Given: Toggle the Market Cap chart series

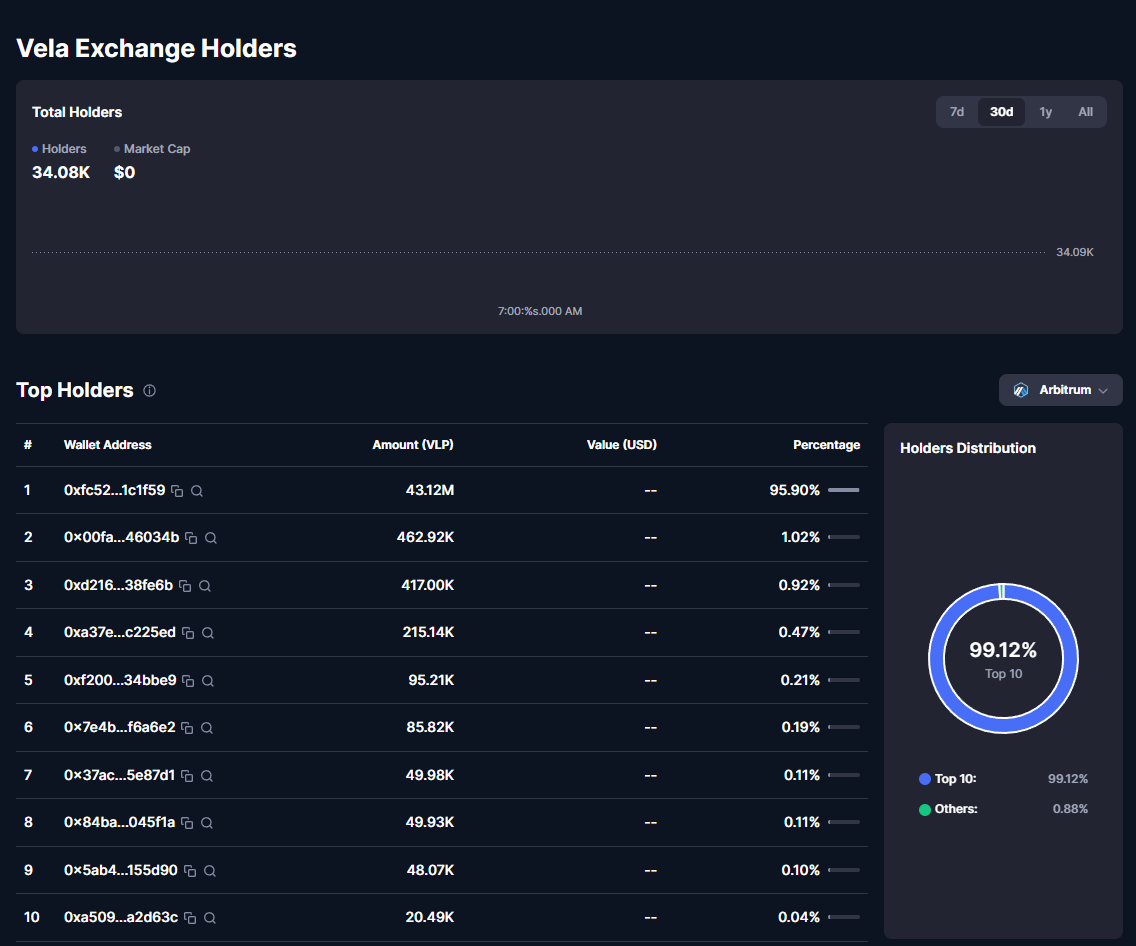Looking at the screenshot, I should tap(152, 149).
